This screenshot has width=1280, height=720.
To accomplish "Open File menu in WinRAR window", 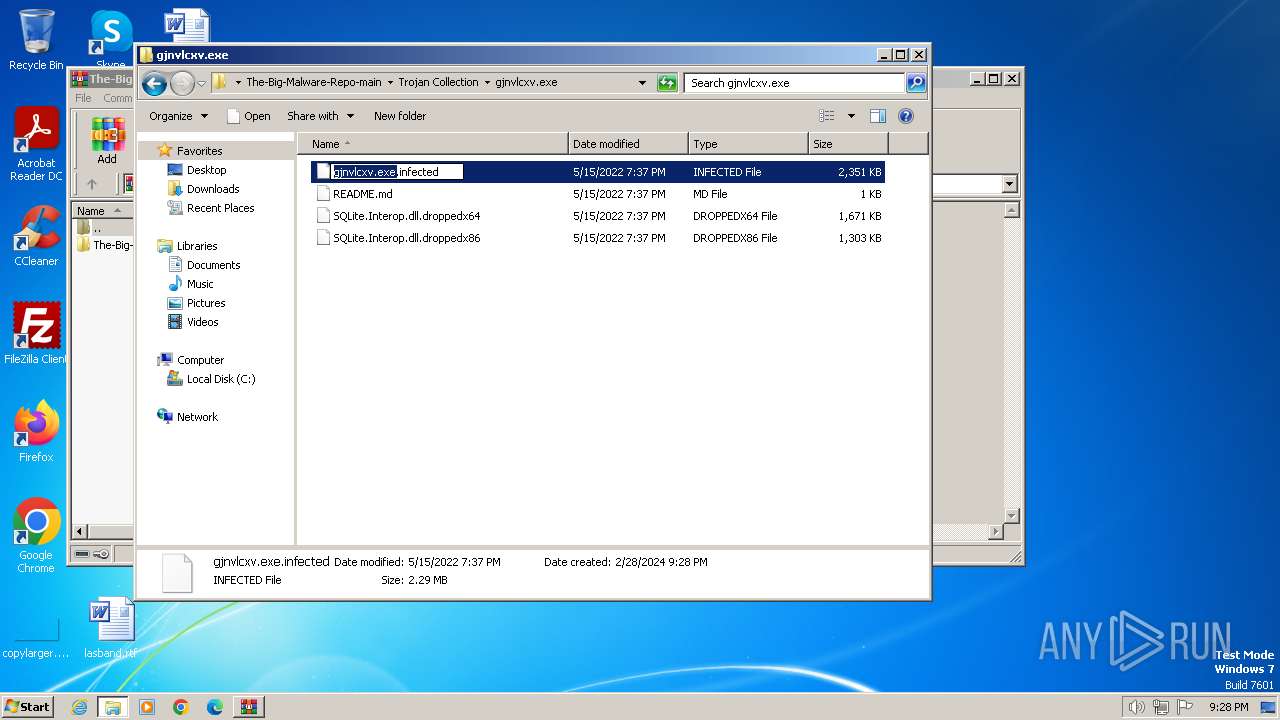I will pyautogui.click(x=83, y=98).
